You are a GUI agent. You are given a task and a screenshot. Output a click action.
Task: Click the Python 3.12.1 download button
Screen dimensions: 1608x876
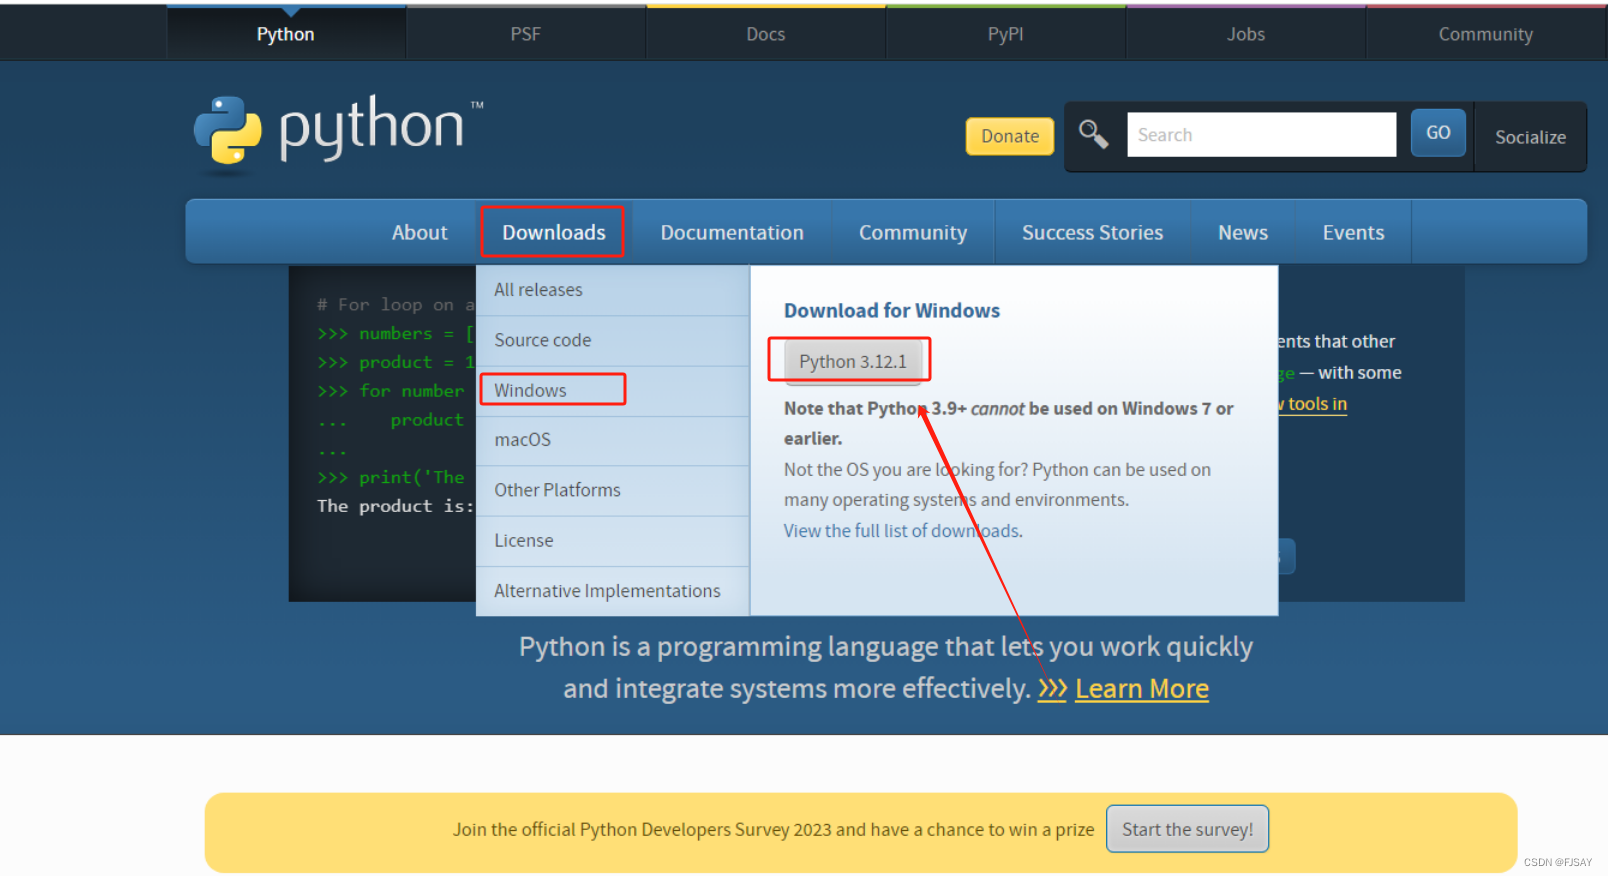pyautogui.click(x=853, y=362)
